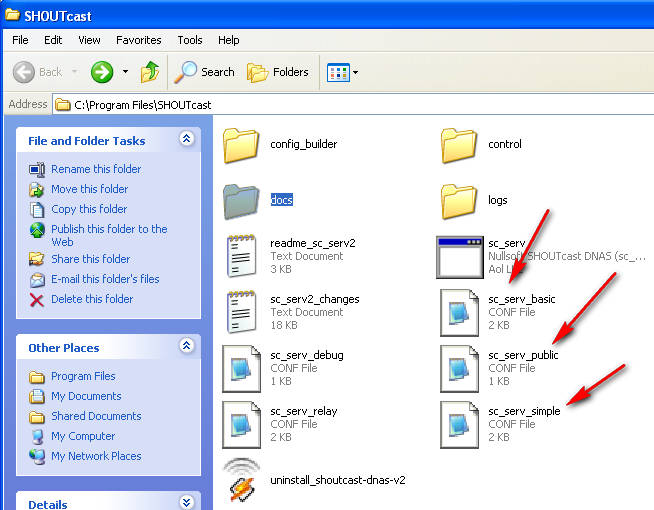
Task: Select the sc_serv_basic CONF file icon
Action: pos(459,313)
